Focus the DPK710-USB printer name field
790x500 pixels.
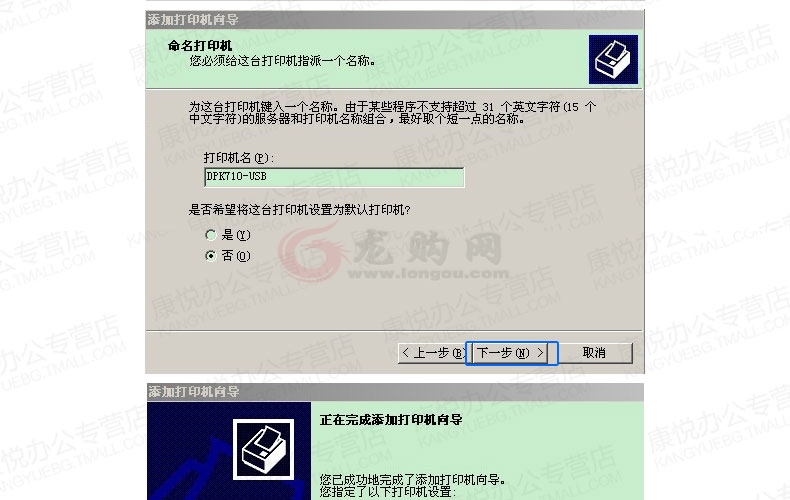pos(334,177)
